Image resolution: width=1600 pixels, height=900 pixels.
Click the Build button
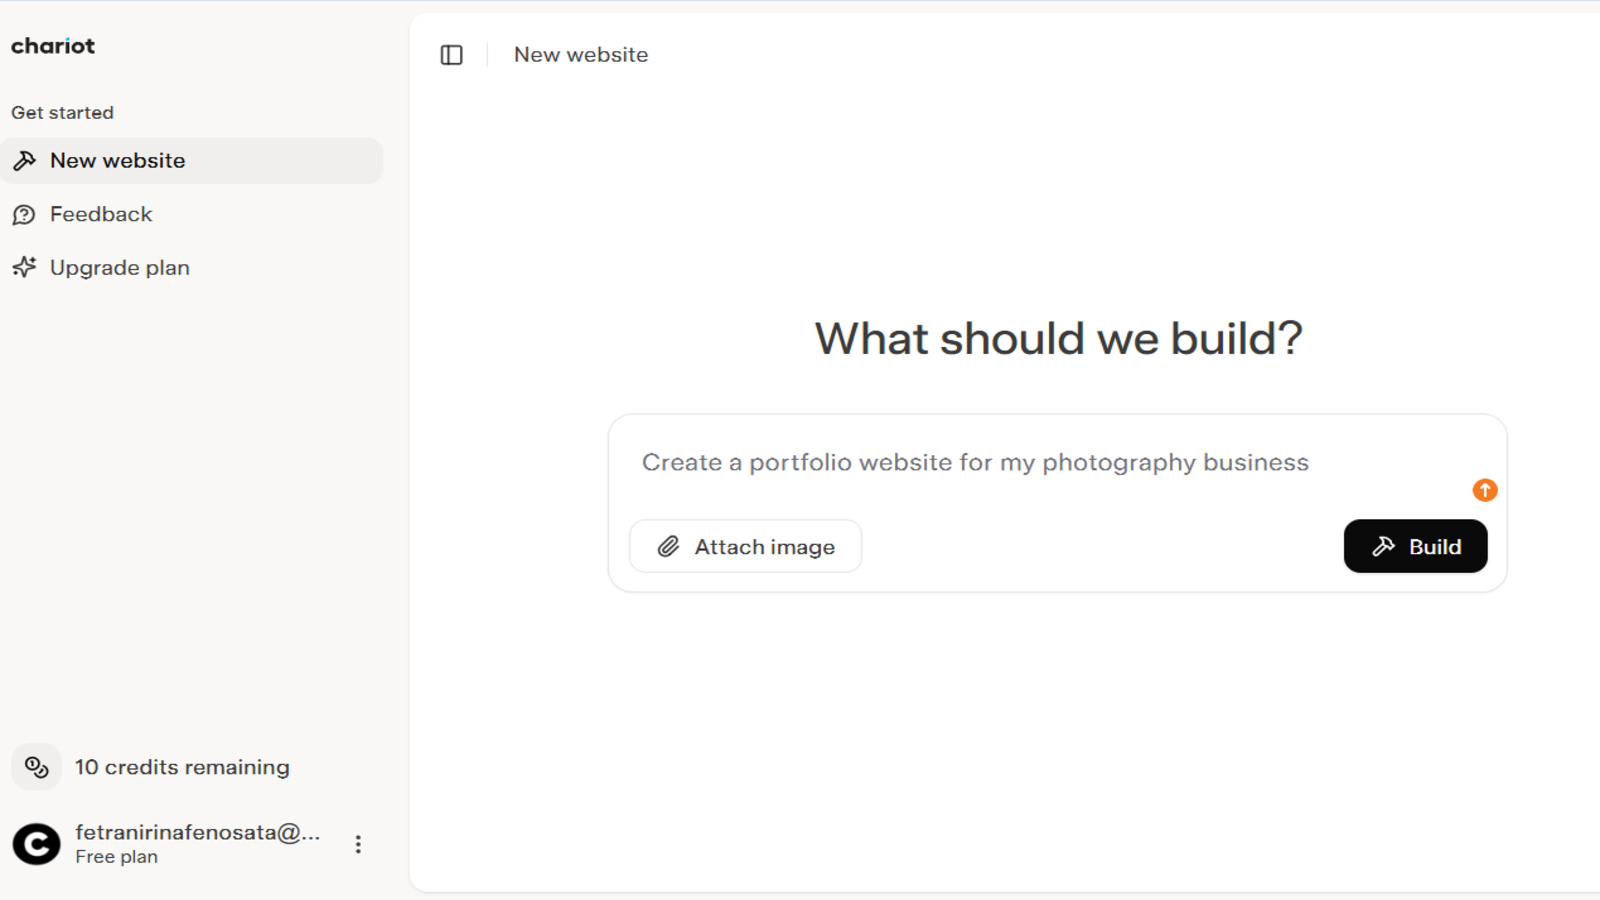(1415, 546)
